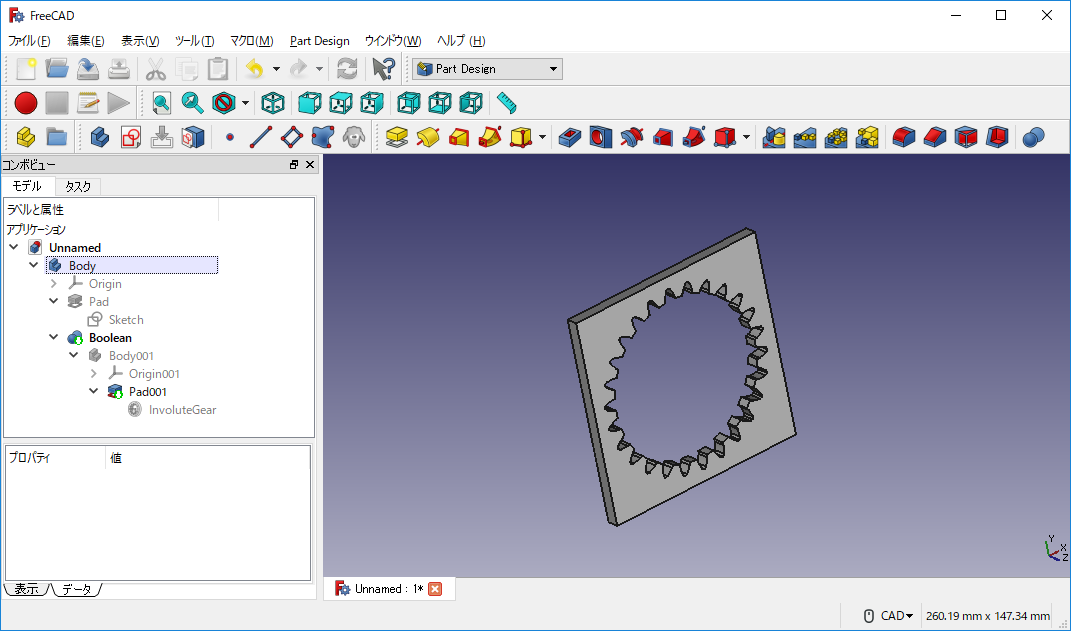
Task: Set isometric view cube
Action: tap(273, 103)
